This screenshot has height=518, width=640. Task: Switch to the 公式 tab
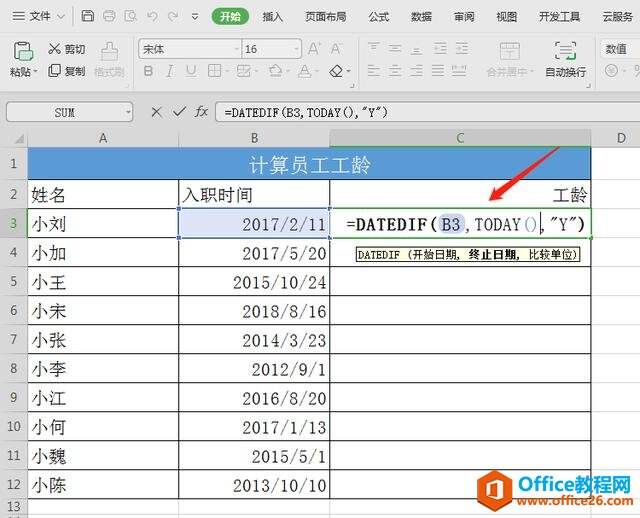379,17
